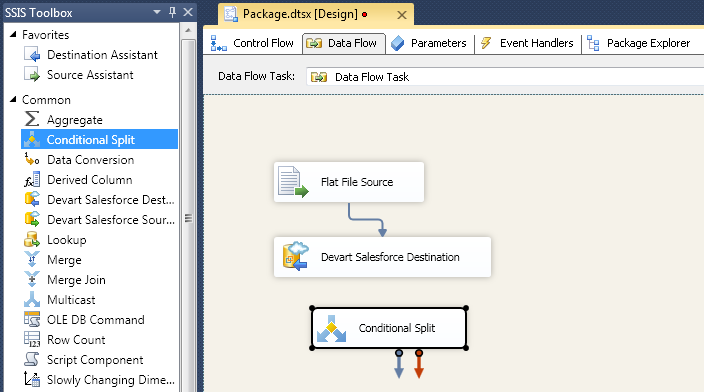Select the Lookup label in toolbox
The image size is (704, 392).
click(67, 240)
